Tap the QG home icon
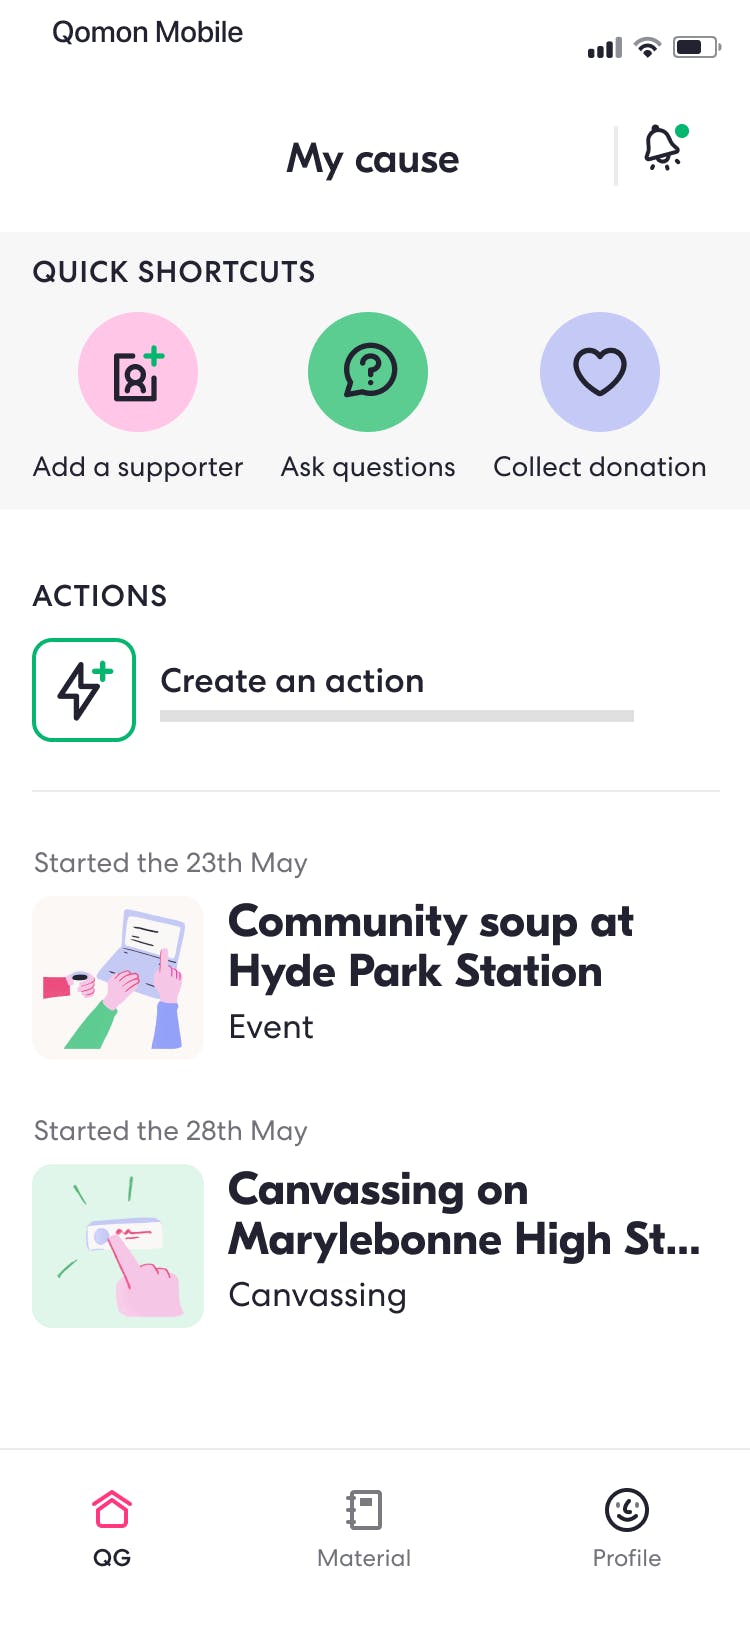The height and width of the screenshot is (1630, 750). point(112,1509)
